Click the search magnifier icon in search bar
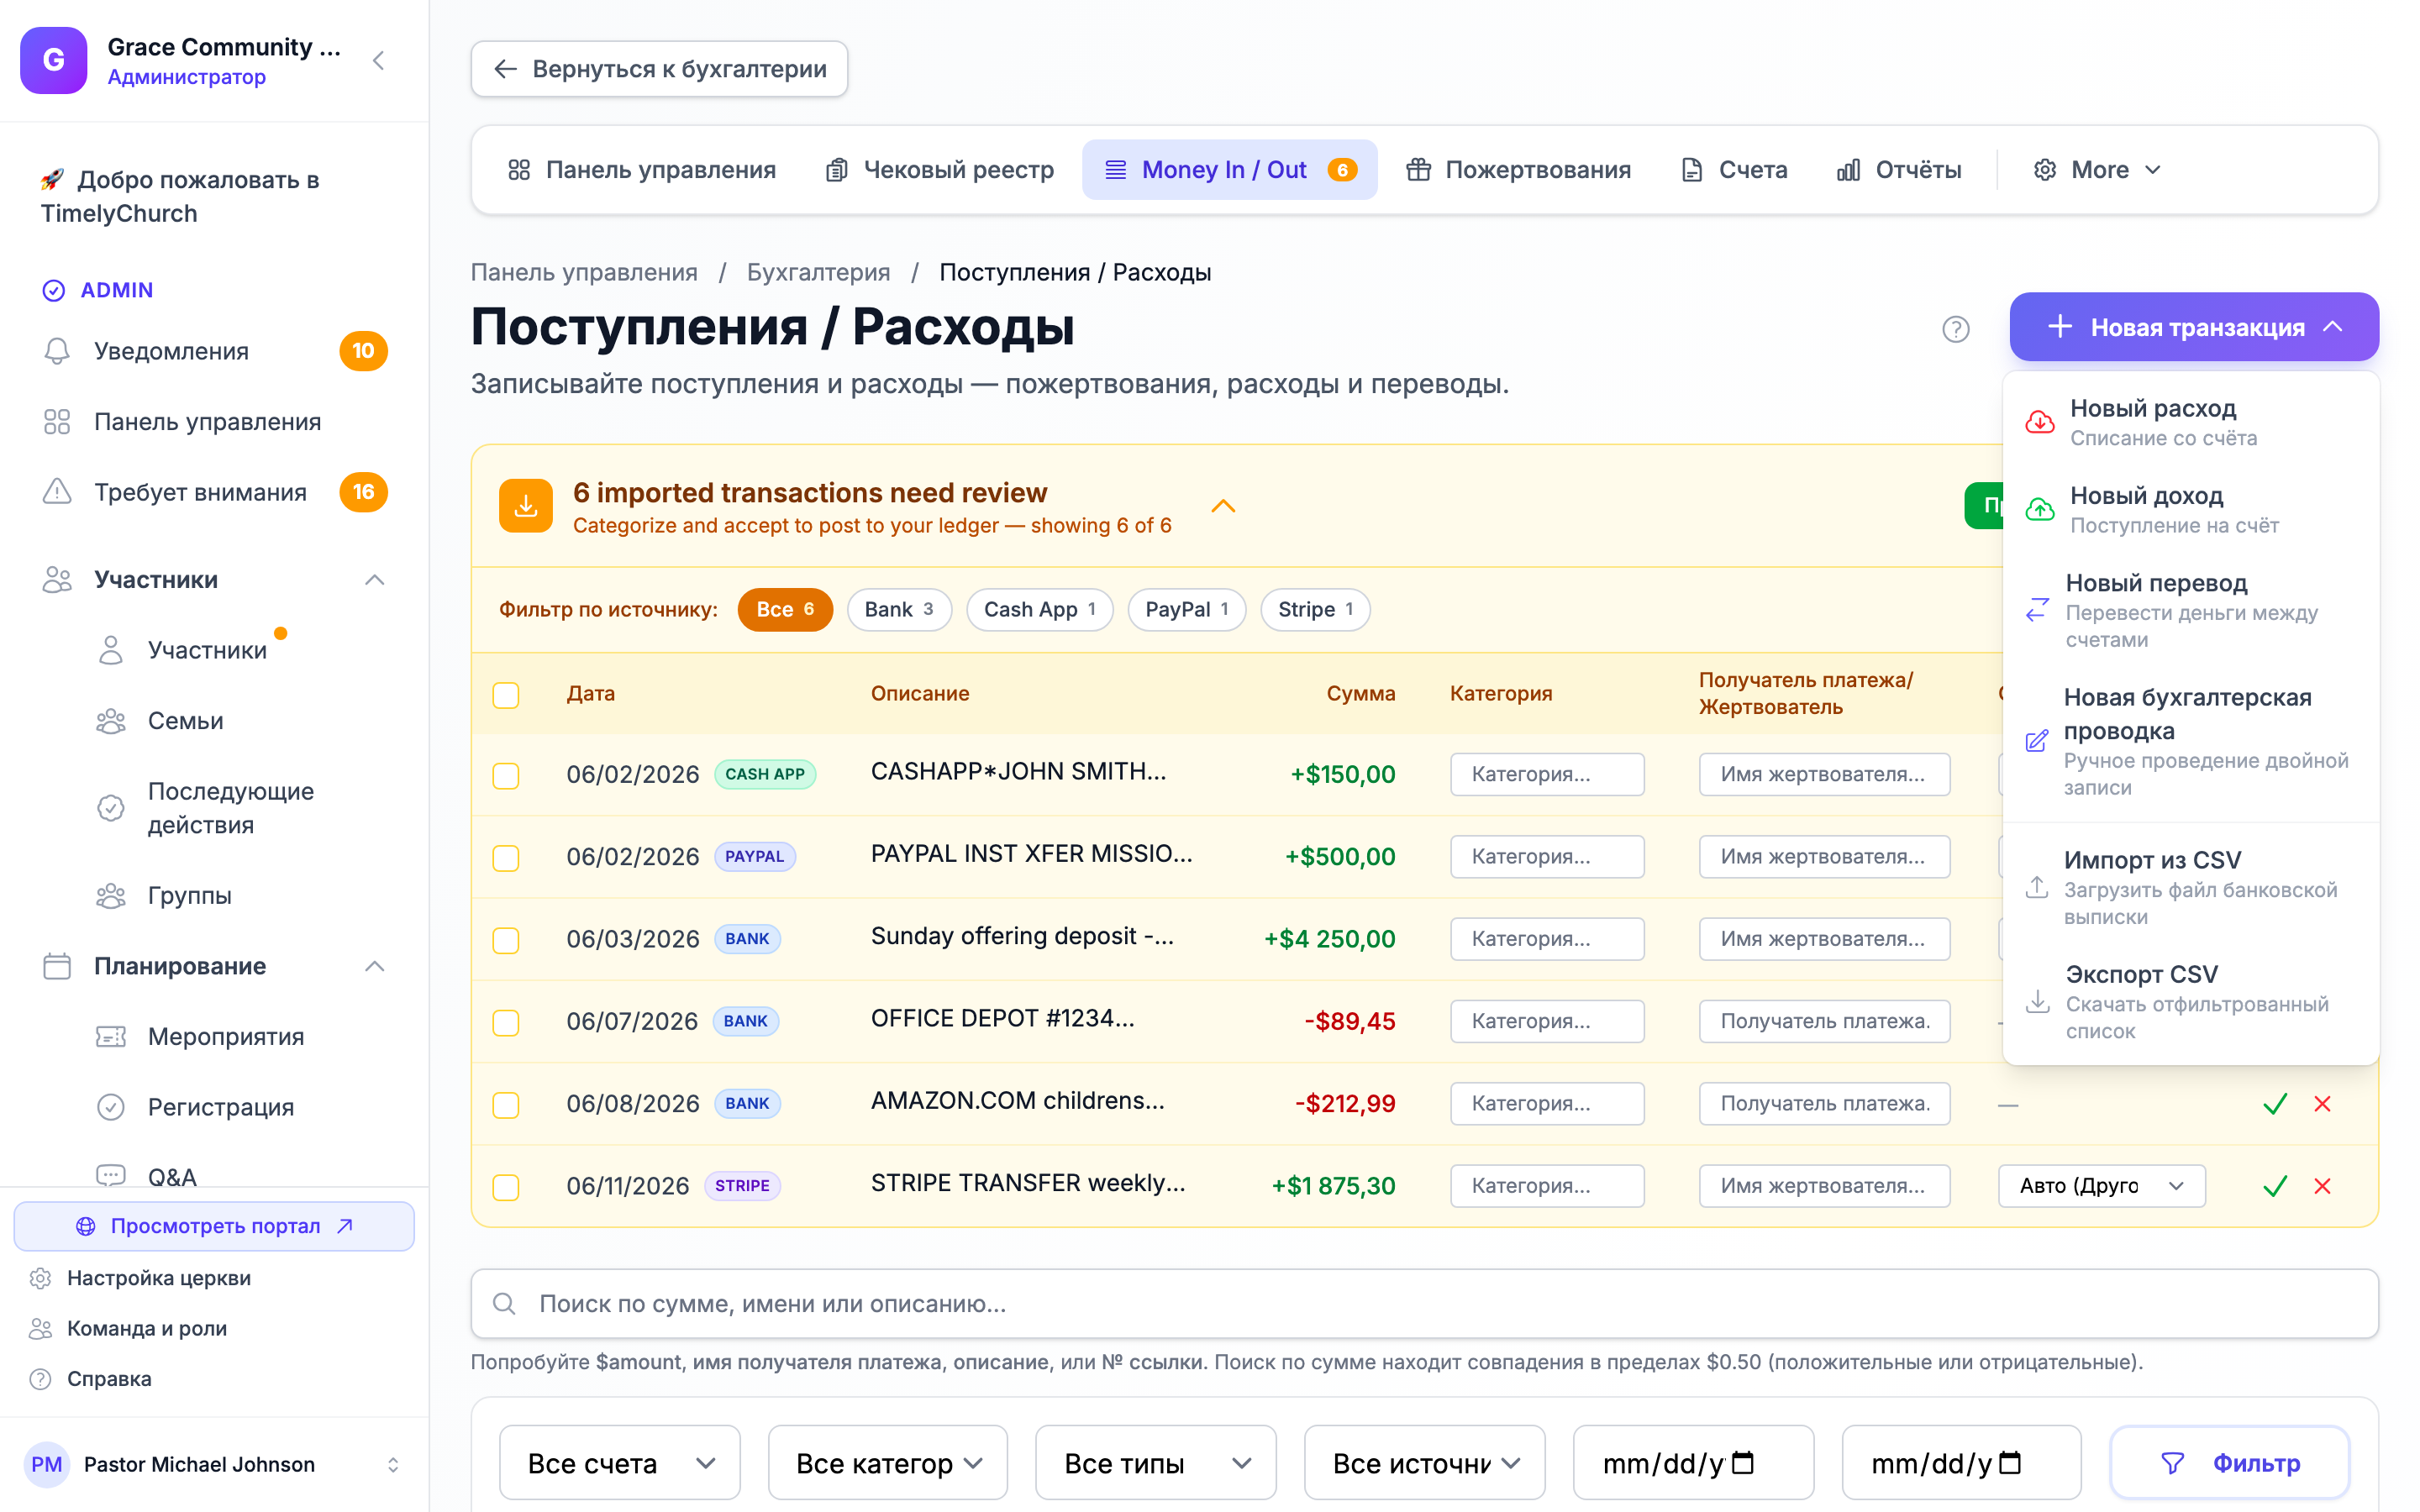 coord(504,1304)
